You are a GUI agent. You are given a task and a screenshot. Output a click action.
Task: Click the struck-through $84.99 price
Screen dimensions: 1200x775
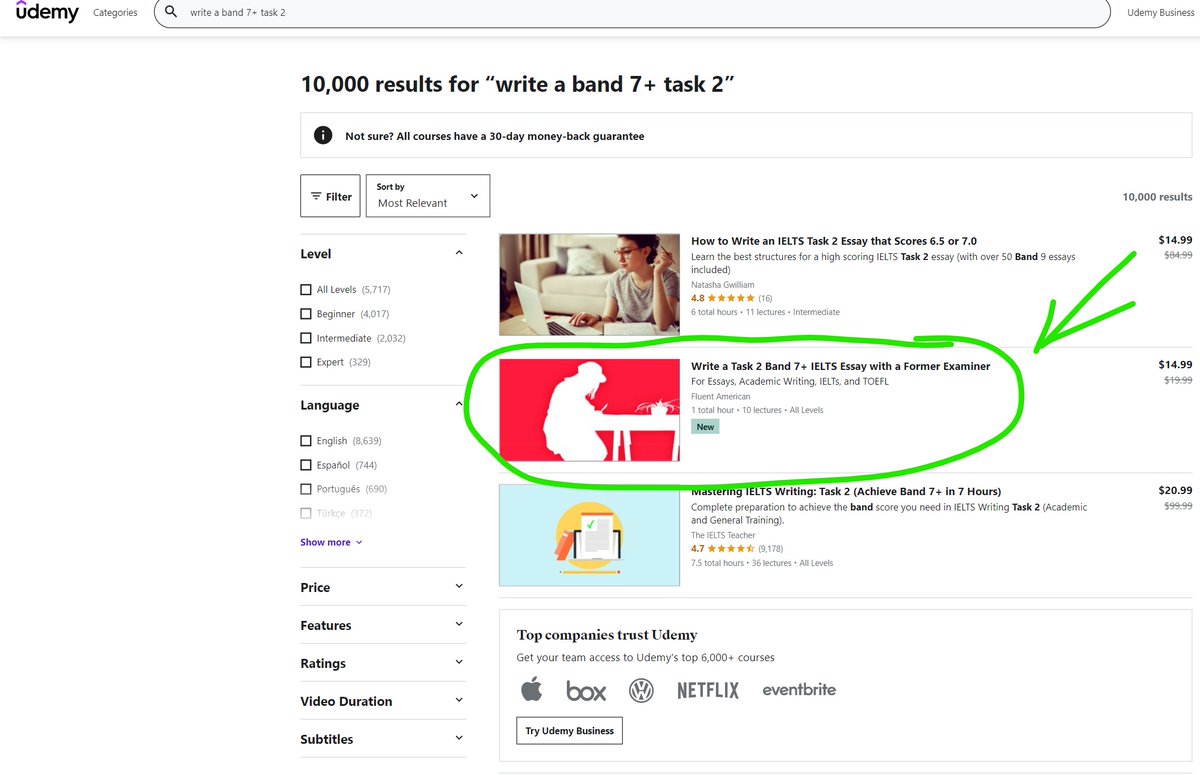coord(1178,256)
